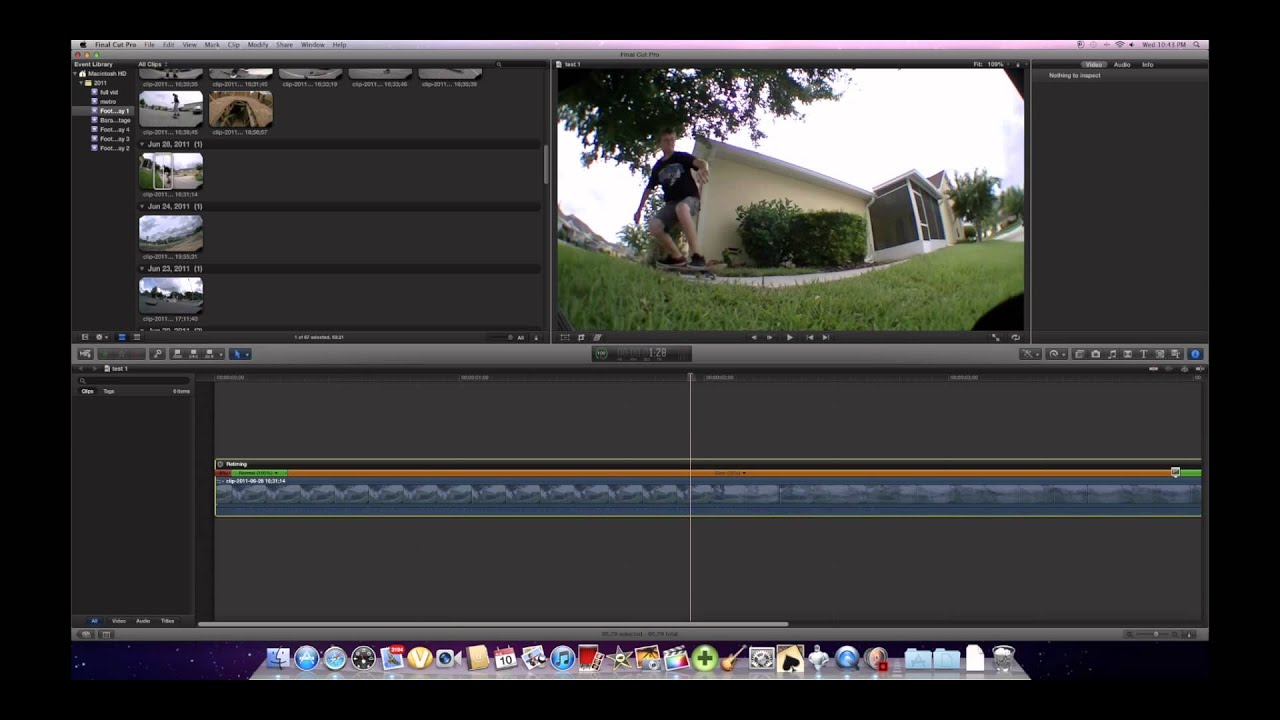
Task: Show All items in timeline index
Action: coord(95,621)
